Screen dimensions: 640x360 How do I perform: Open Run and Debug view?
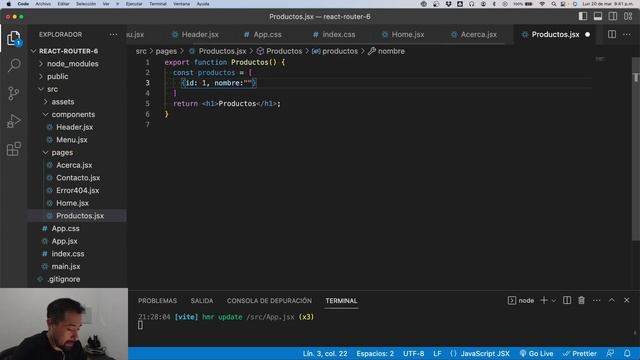pos(14,121)
